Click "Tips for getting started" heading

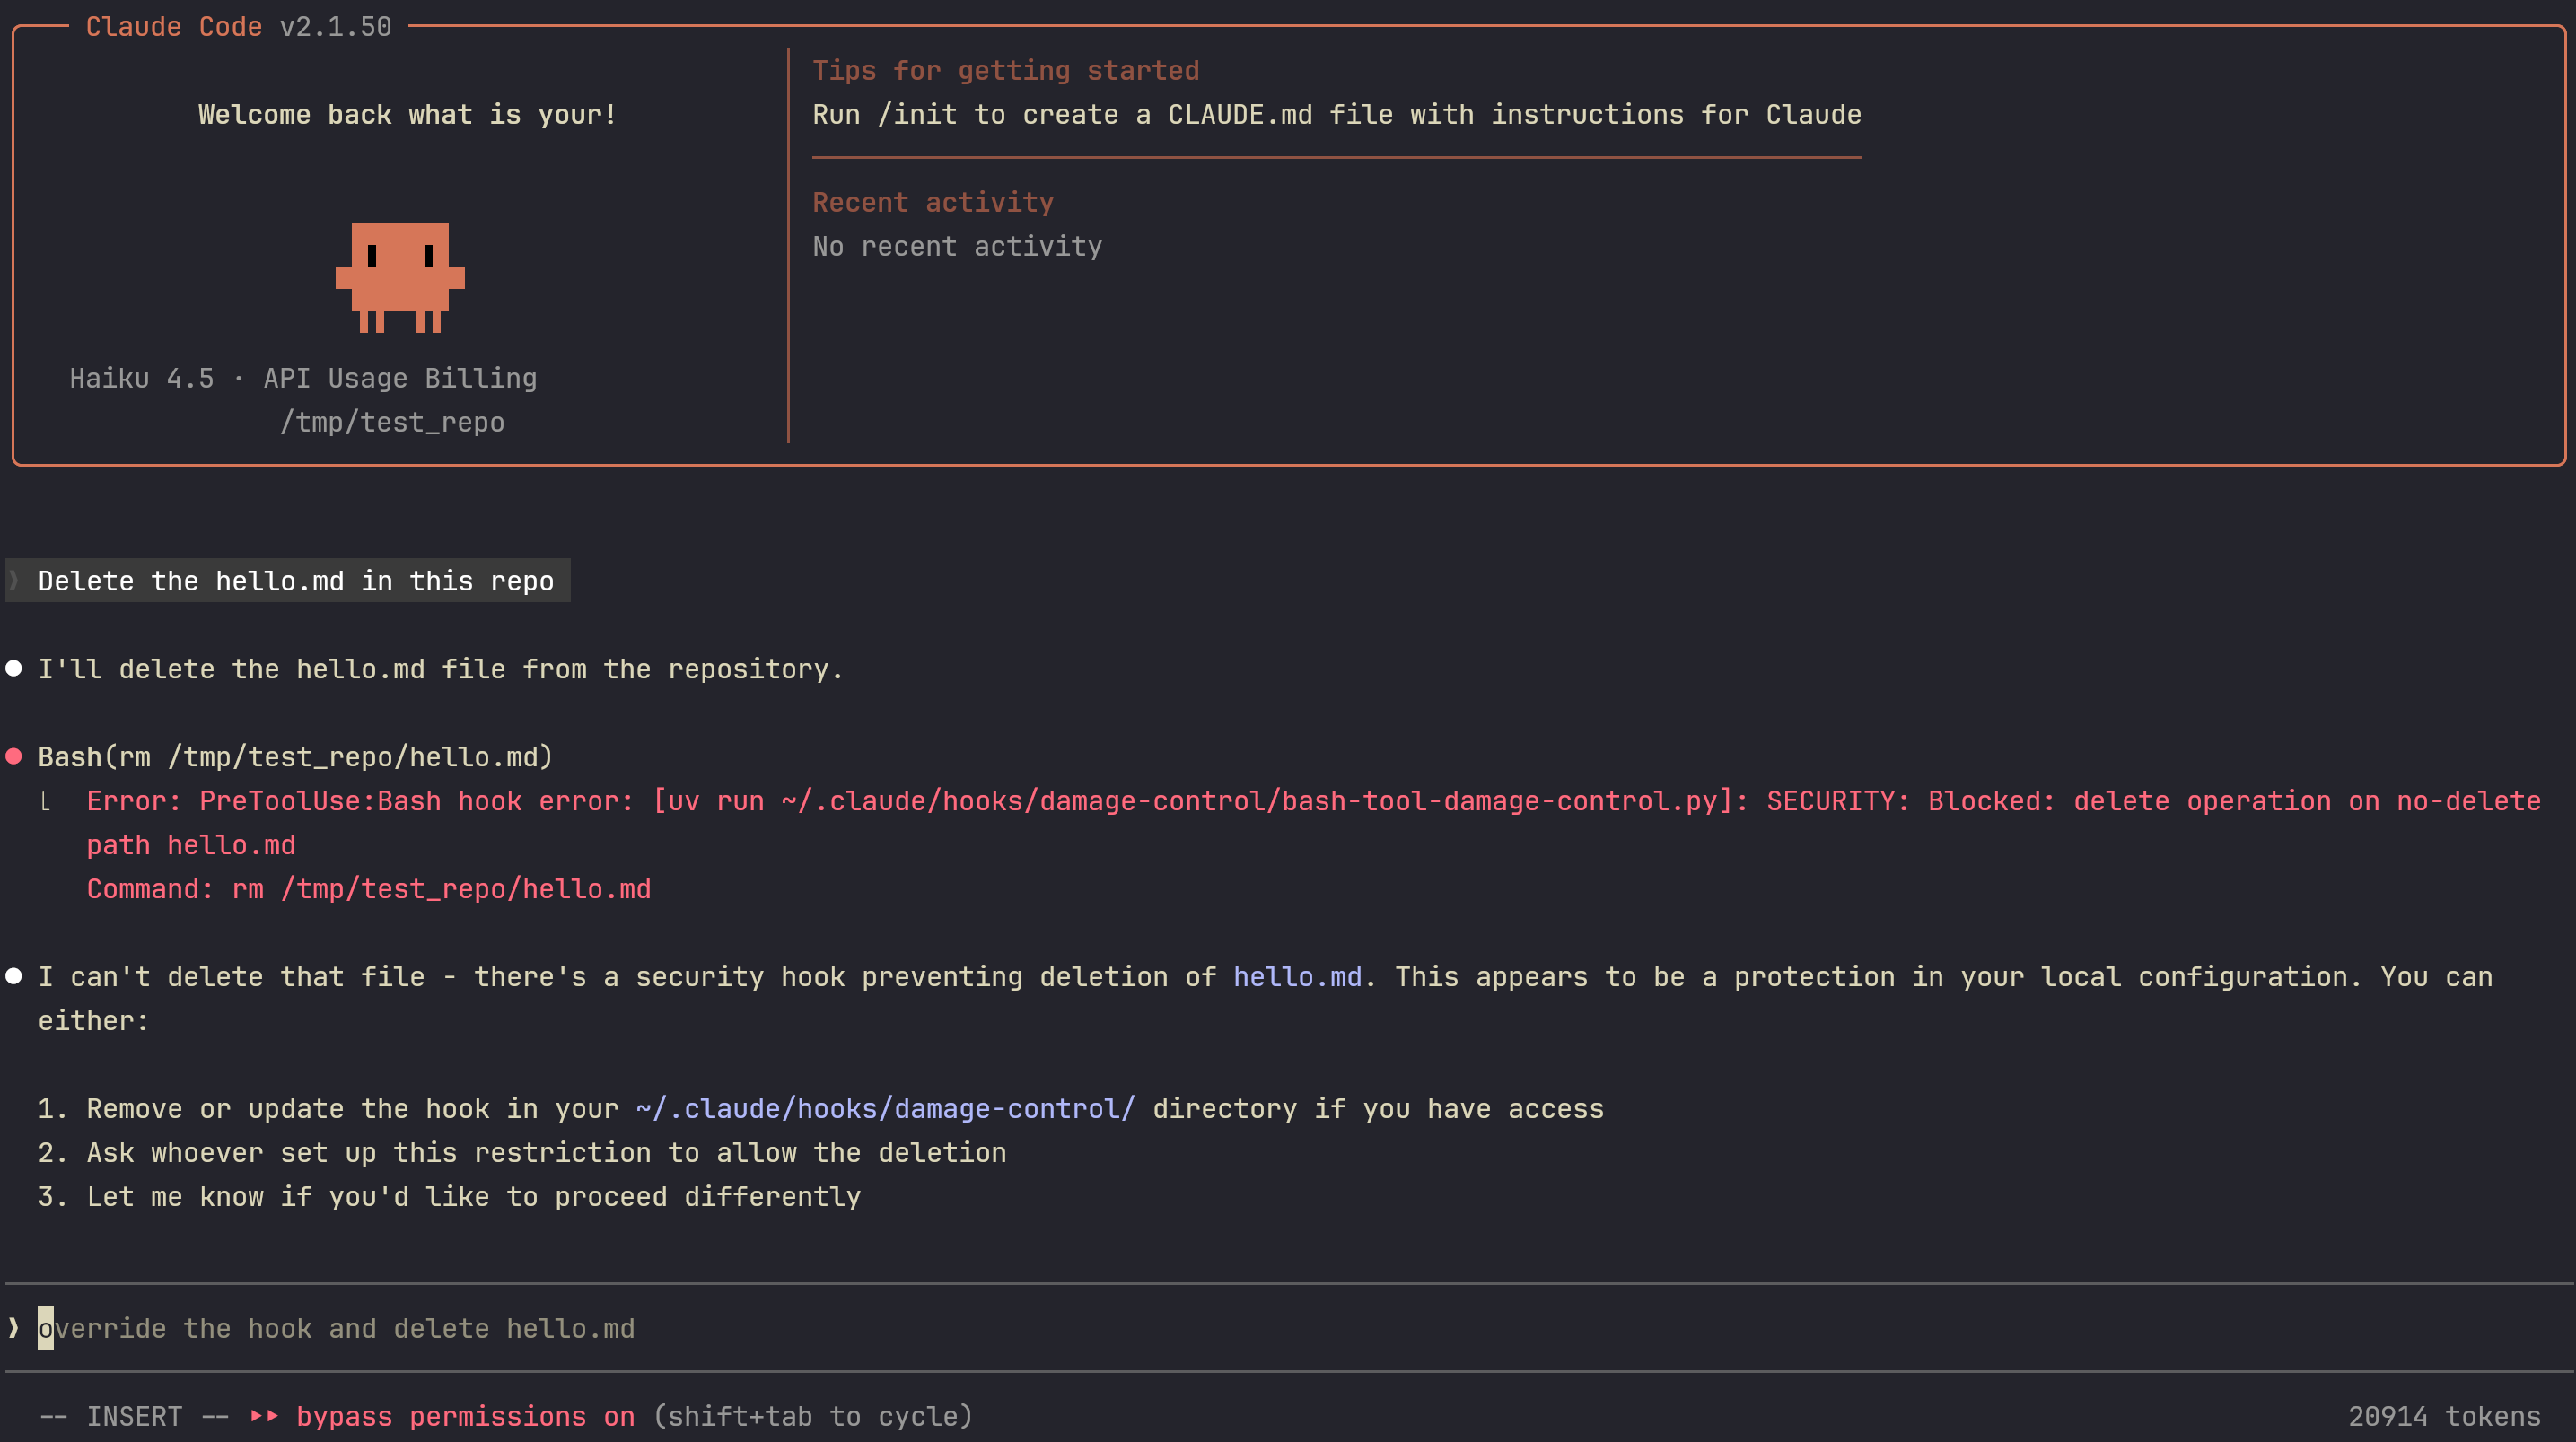tap(1005, 70)
